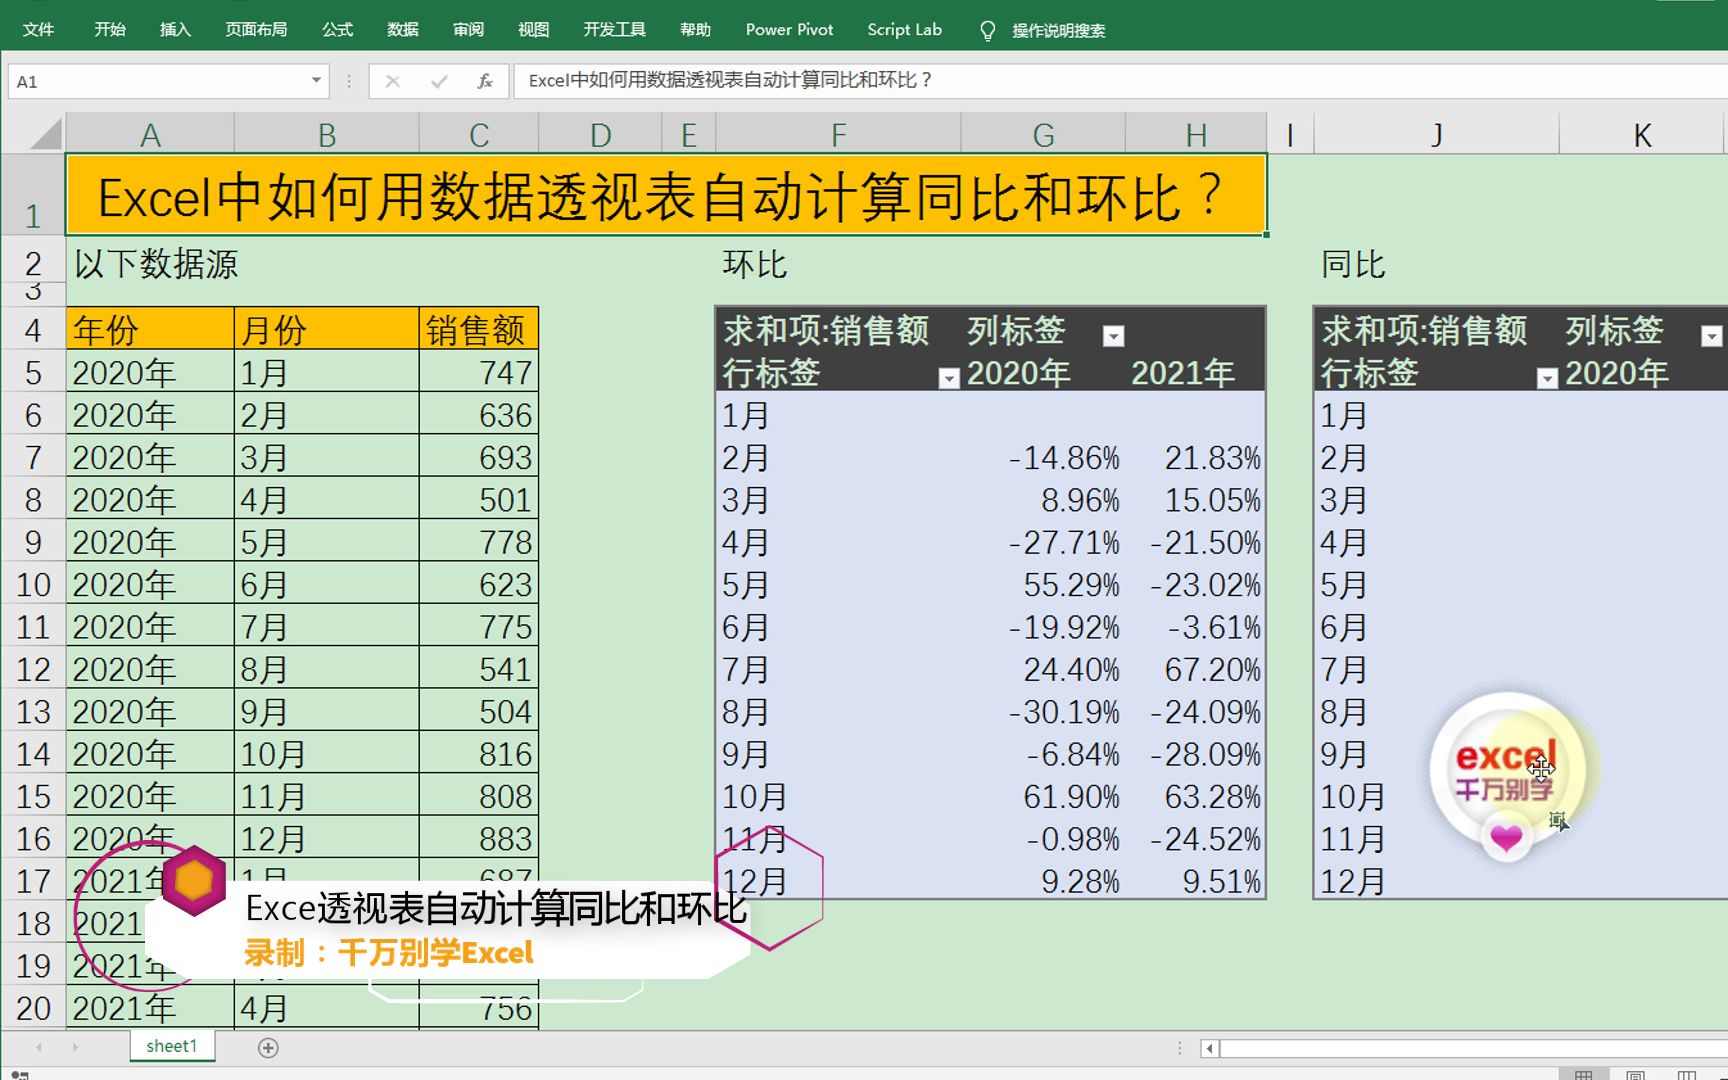Select column F header
Image resolution: width=1728 pixels, height=1080 pixels.
click(838, 134)
